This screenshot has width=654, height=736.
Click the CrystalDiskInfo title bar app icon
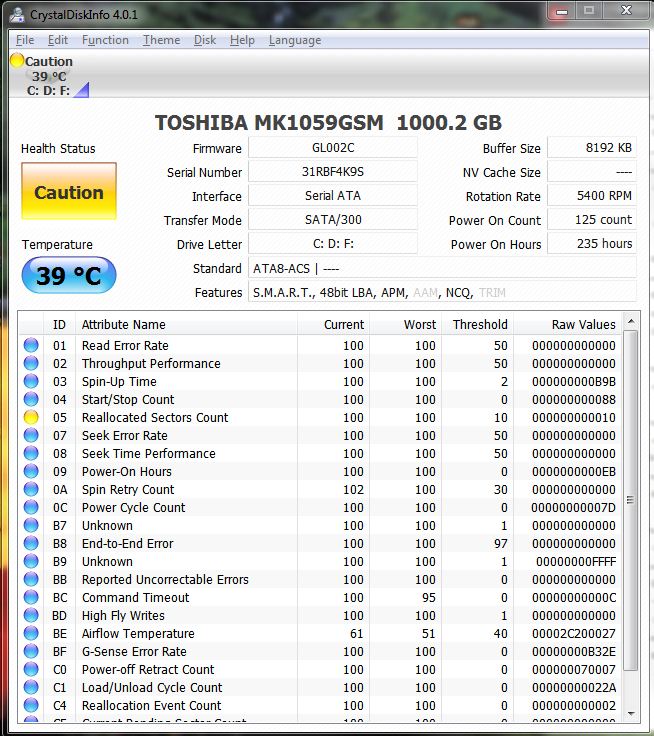pyautogui.click(x=17, y=14)
